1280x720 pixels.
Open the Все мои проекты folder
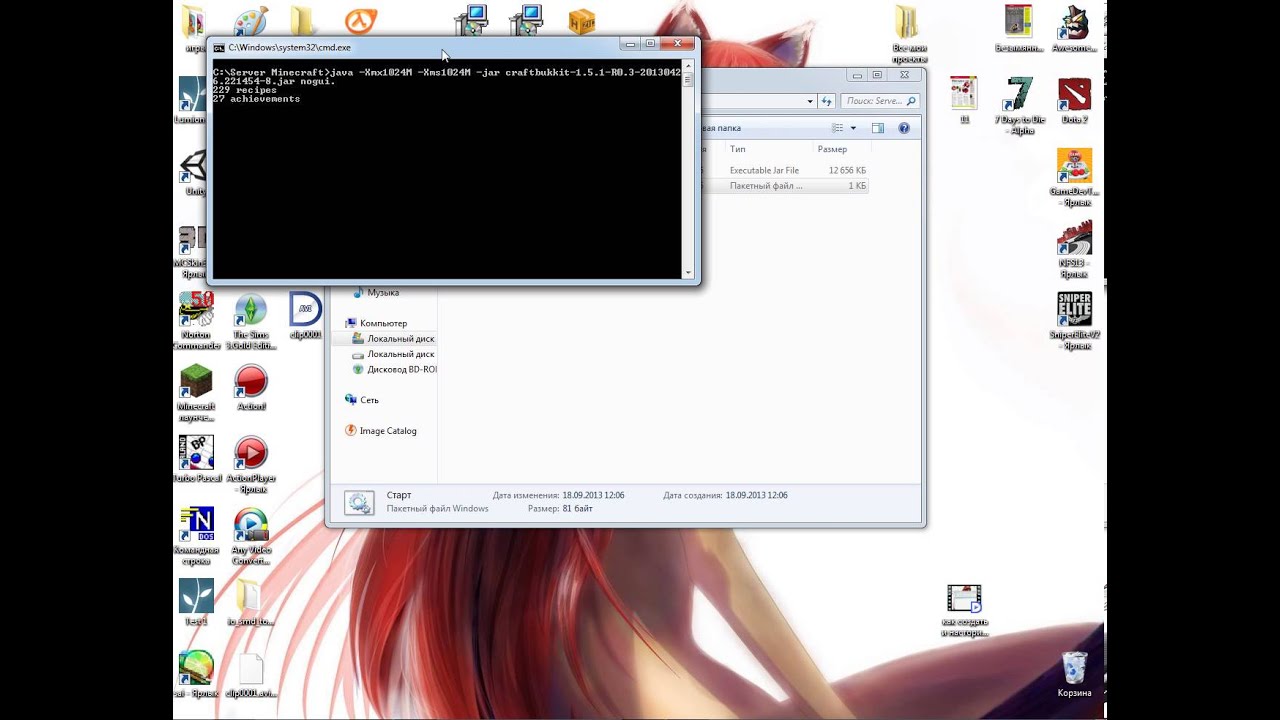(908, 32)
